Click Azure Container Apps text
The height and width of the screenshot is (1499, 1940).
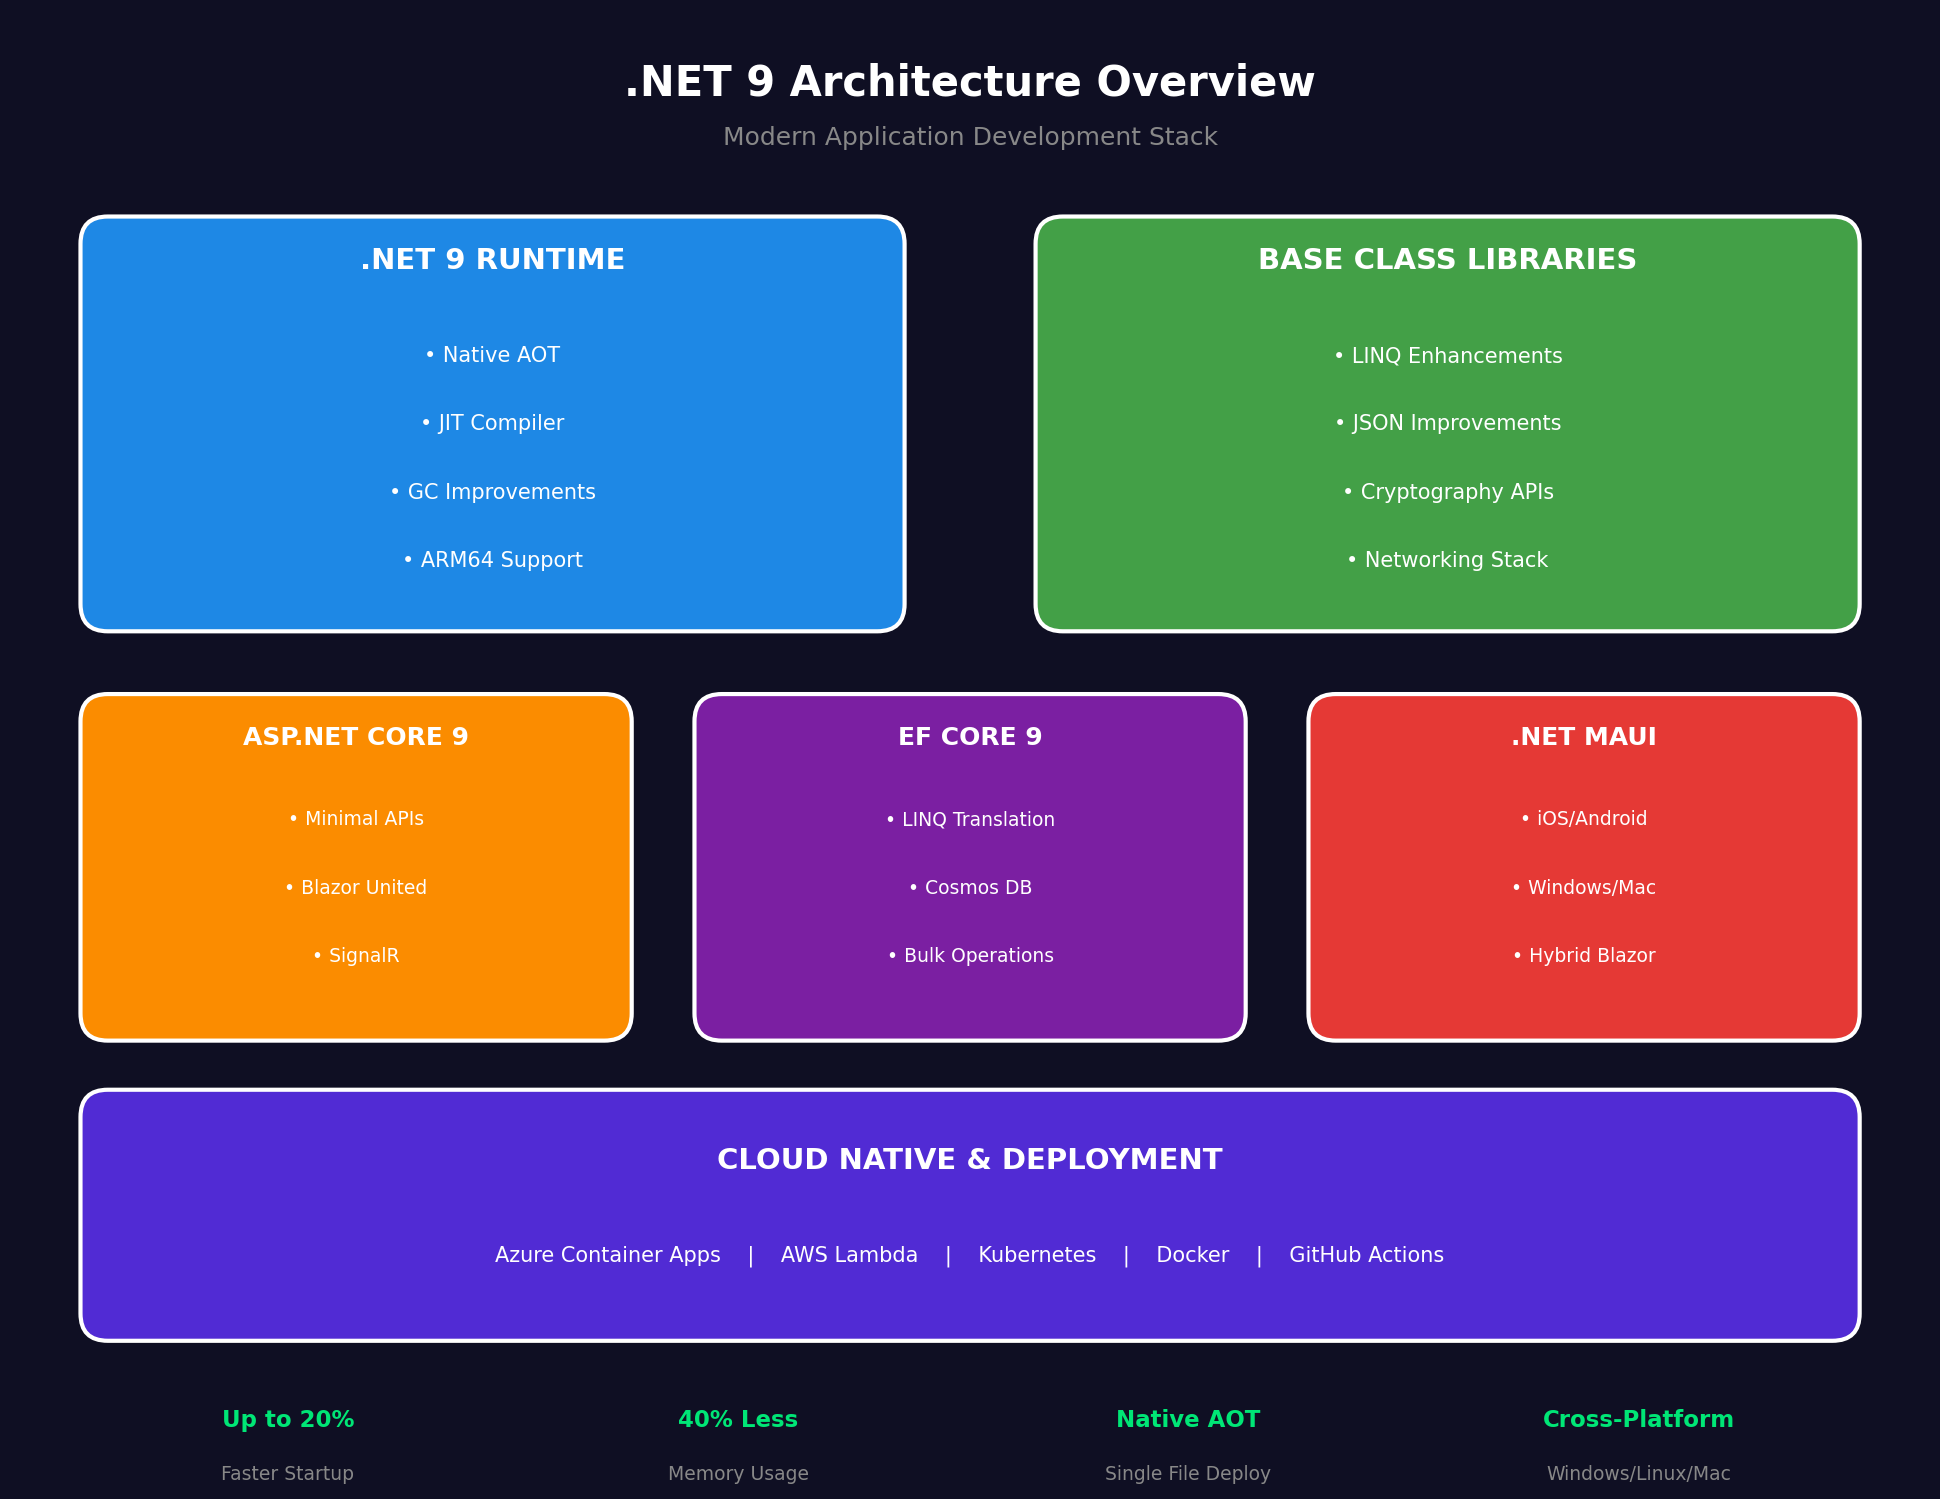(x=607, y=1255)
